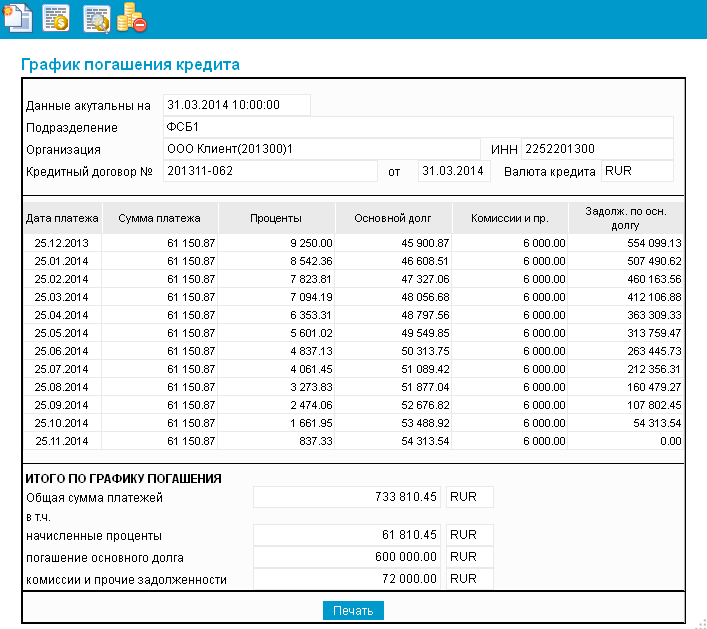
Task: Open the document with dollar coin icon
Action: (55, 17)
